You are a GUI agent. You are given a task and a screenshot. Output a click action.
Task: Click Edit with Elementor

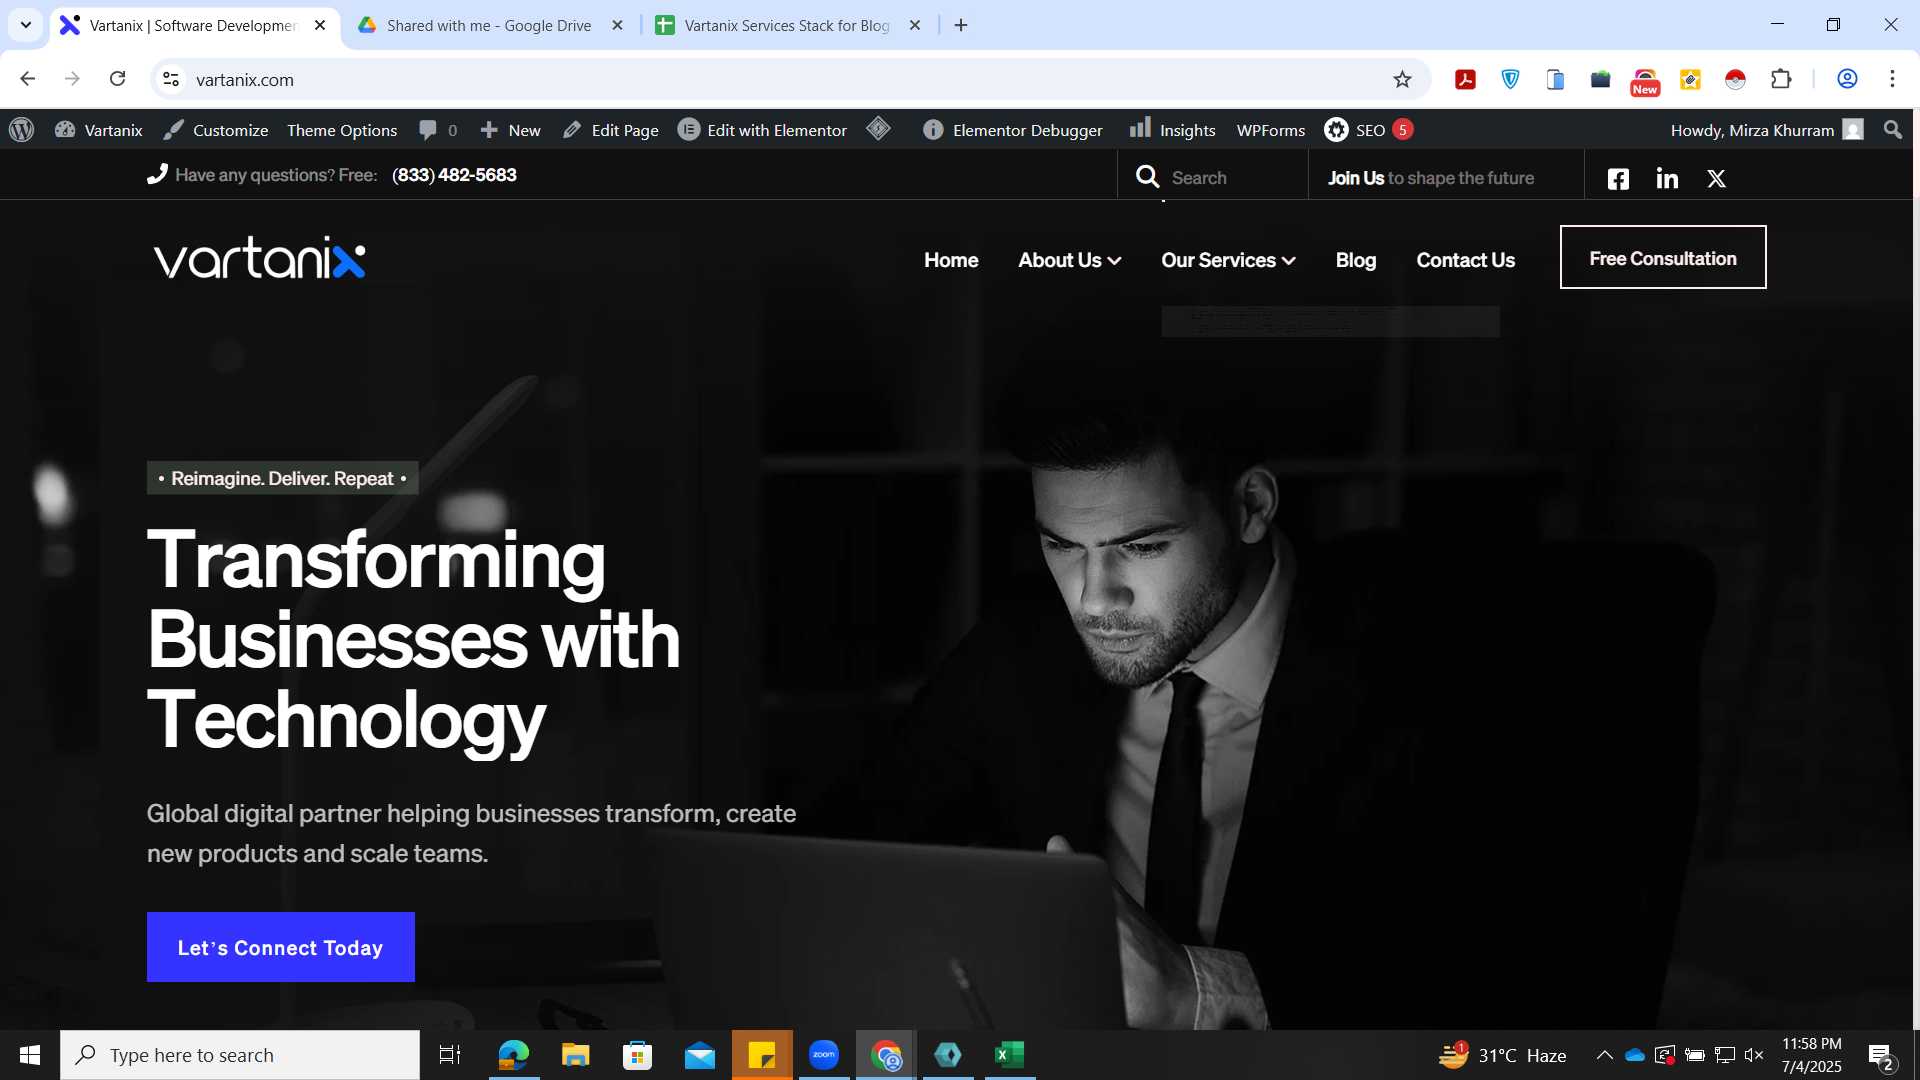pos(762,130)
